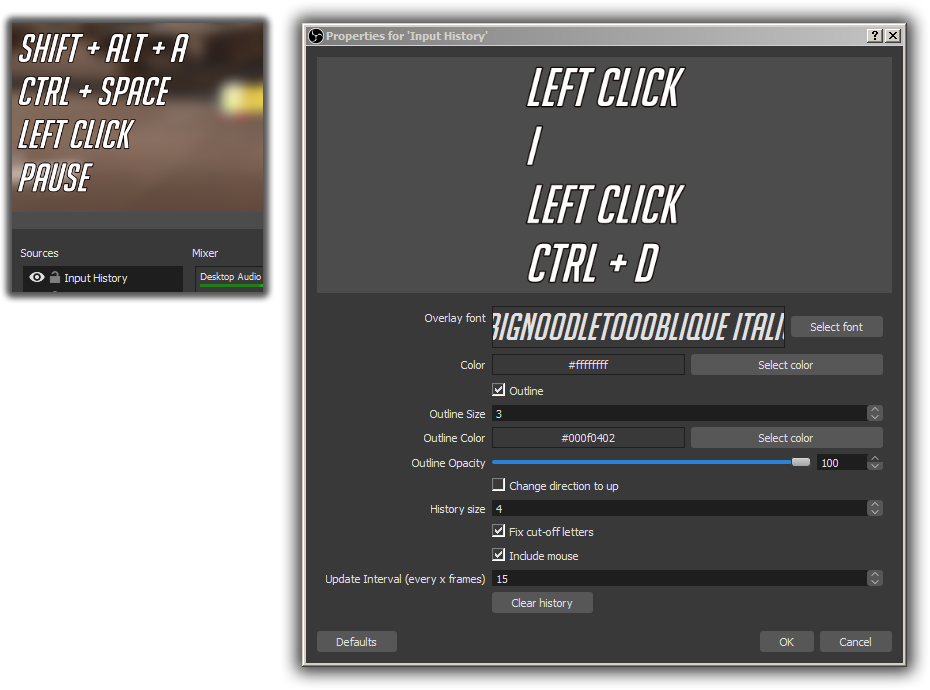This screenshot has width=930, height=690.
Task: Confirm changes with OK
Action: [x=786, y=641]
